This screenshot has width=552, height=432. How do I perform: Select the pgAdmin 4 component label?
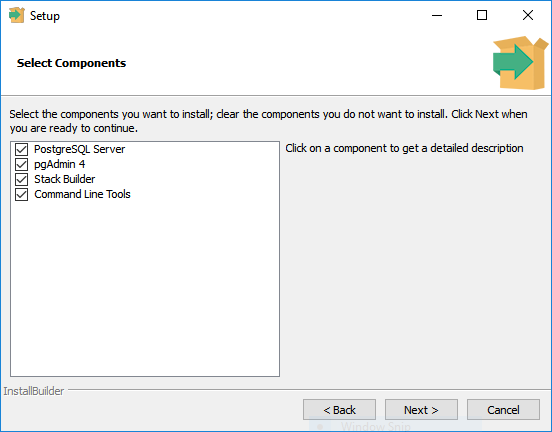tap(59, 164)
